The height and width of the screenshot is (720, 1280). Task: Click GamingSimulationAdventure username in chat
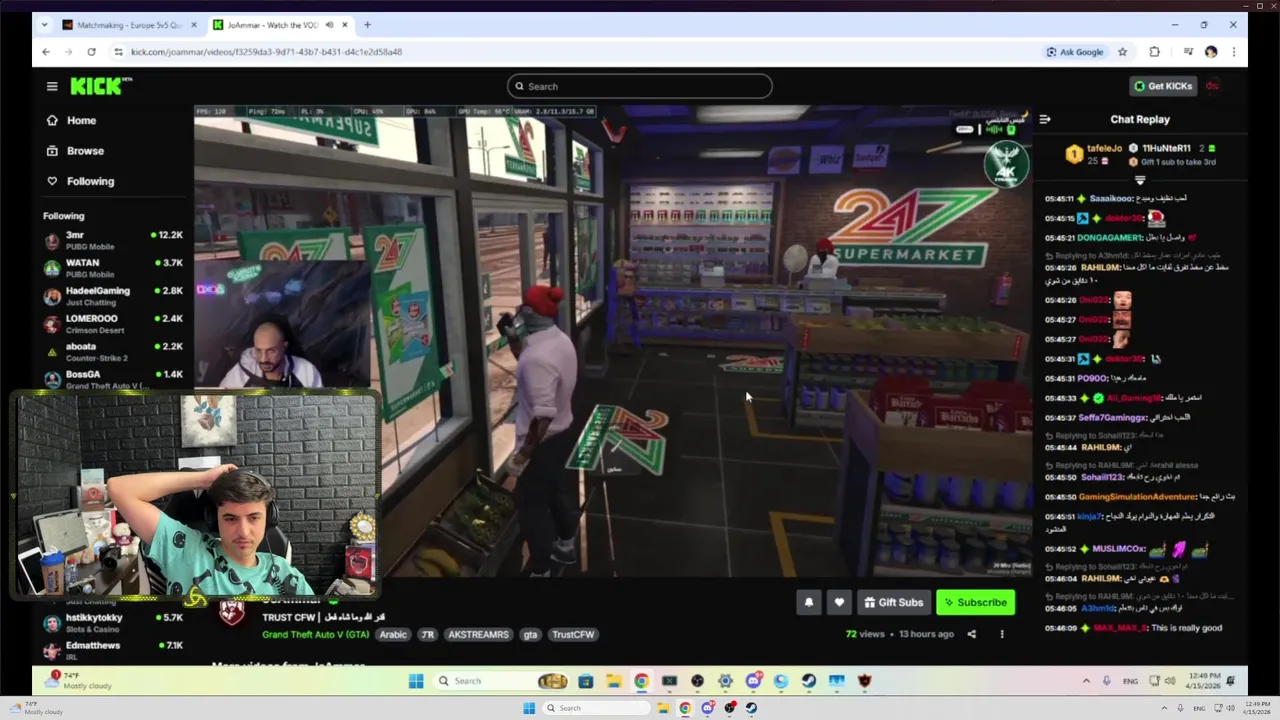(1137, 496)
